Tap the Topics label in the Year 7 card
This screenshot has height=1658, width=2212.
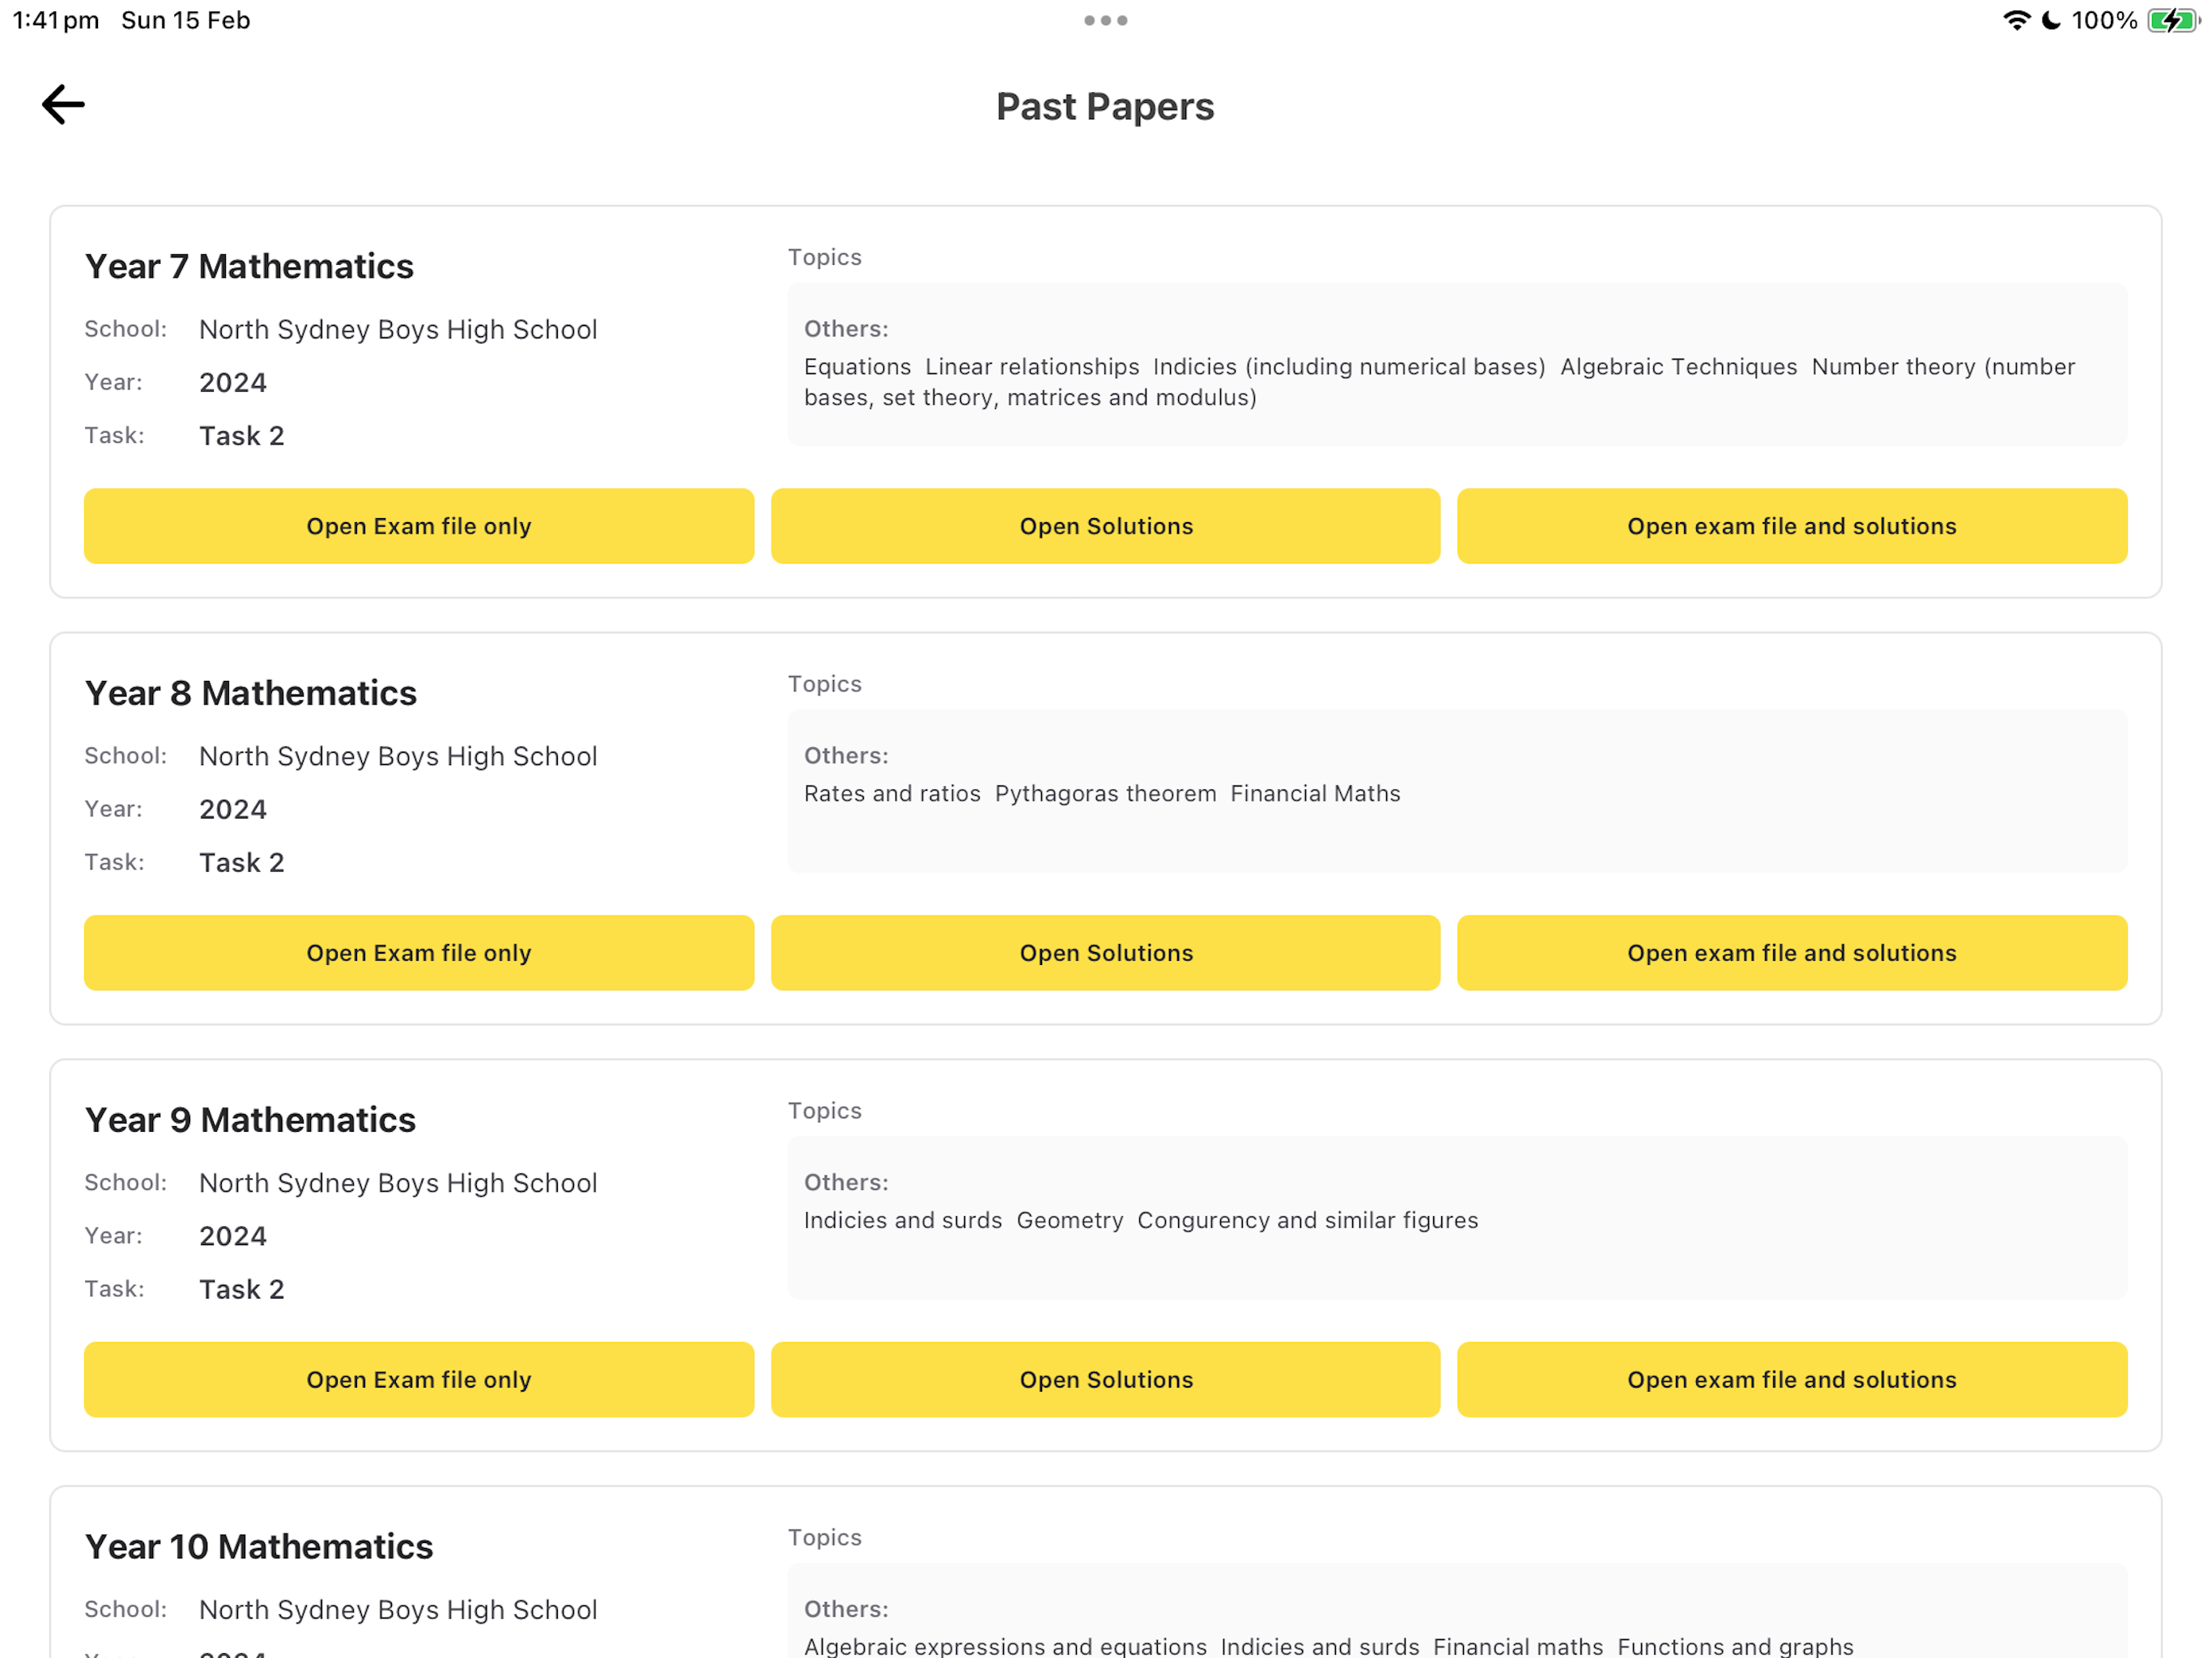pyautogui.click(x=825, y=258)
